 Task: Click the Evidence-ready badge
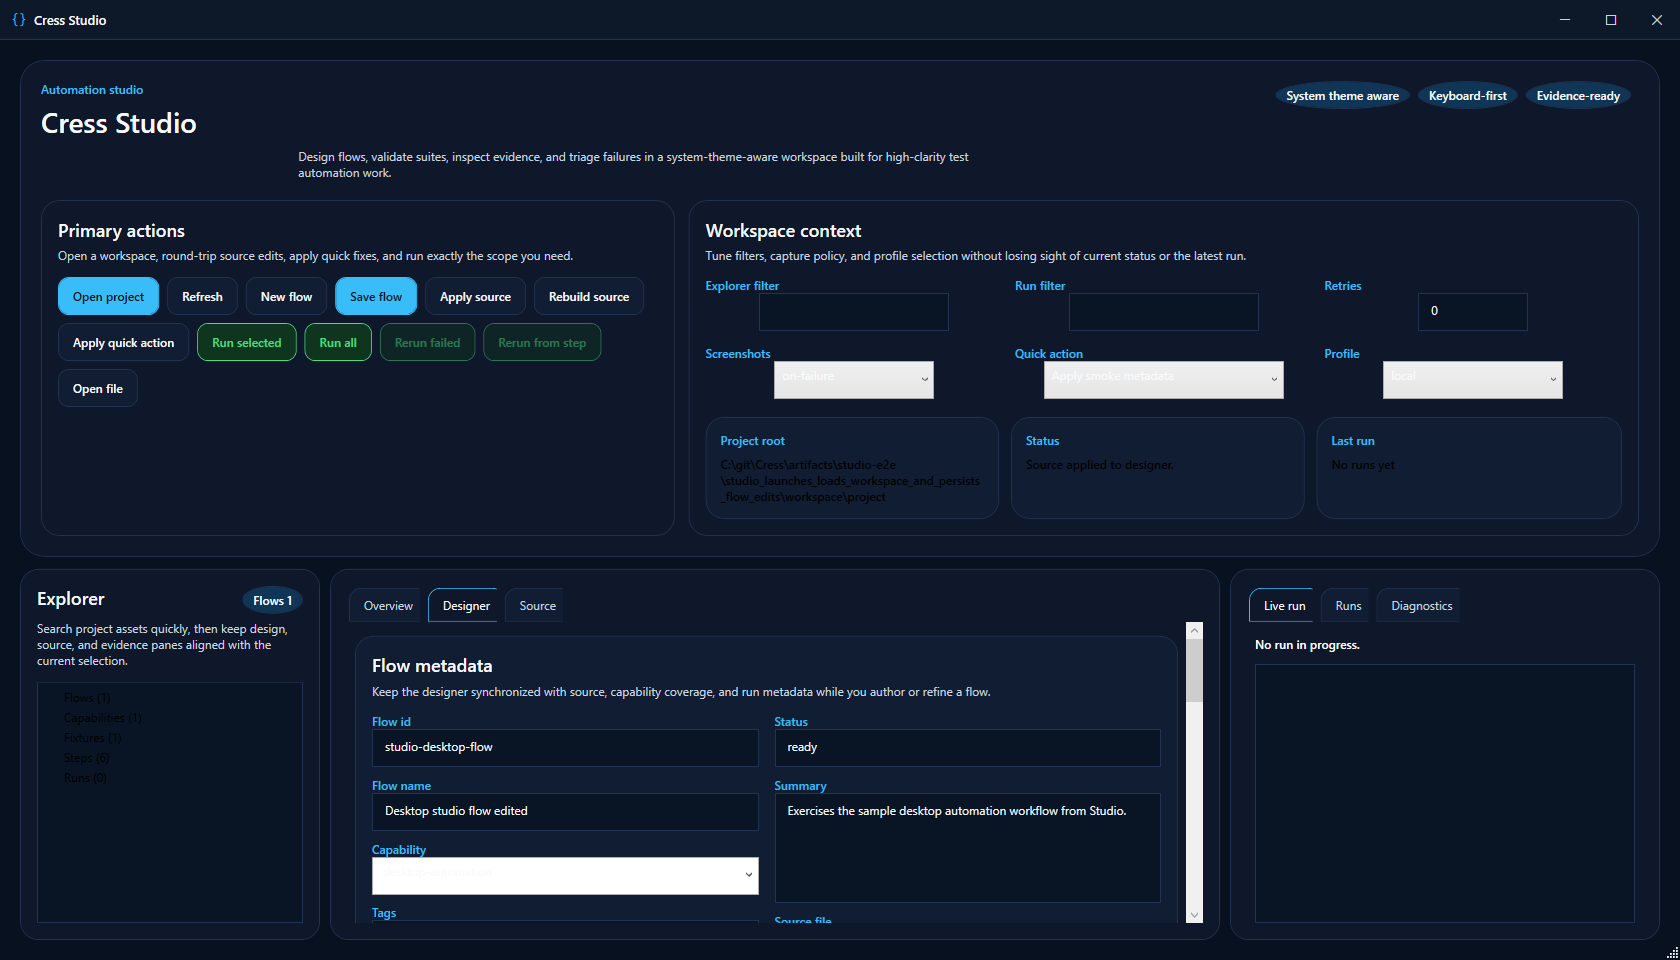point(1578,96)
